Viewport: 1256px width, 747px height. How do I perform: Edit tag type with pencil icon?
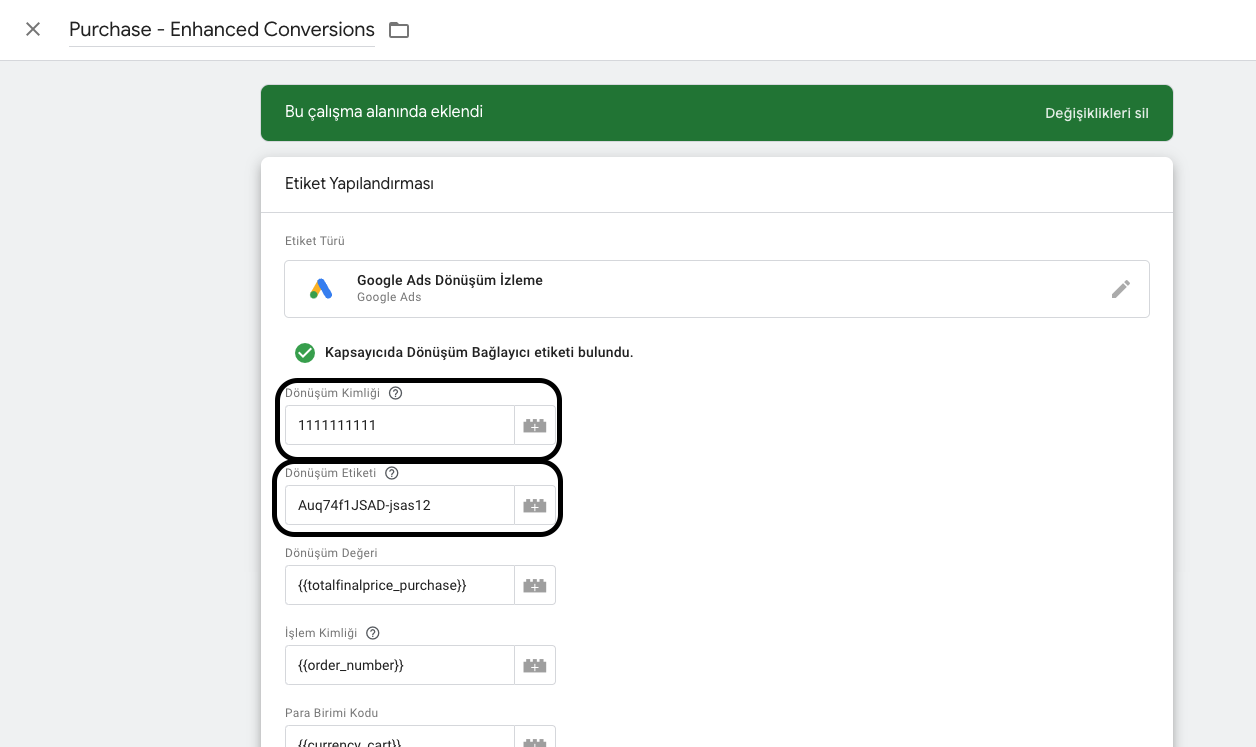[1121, 289]
